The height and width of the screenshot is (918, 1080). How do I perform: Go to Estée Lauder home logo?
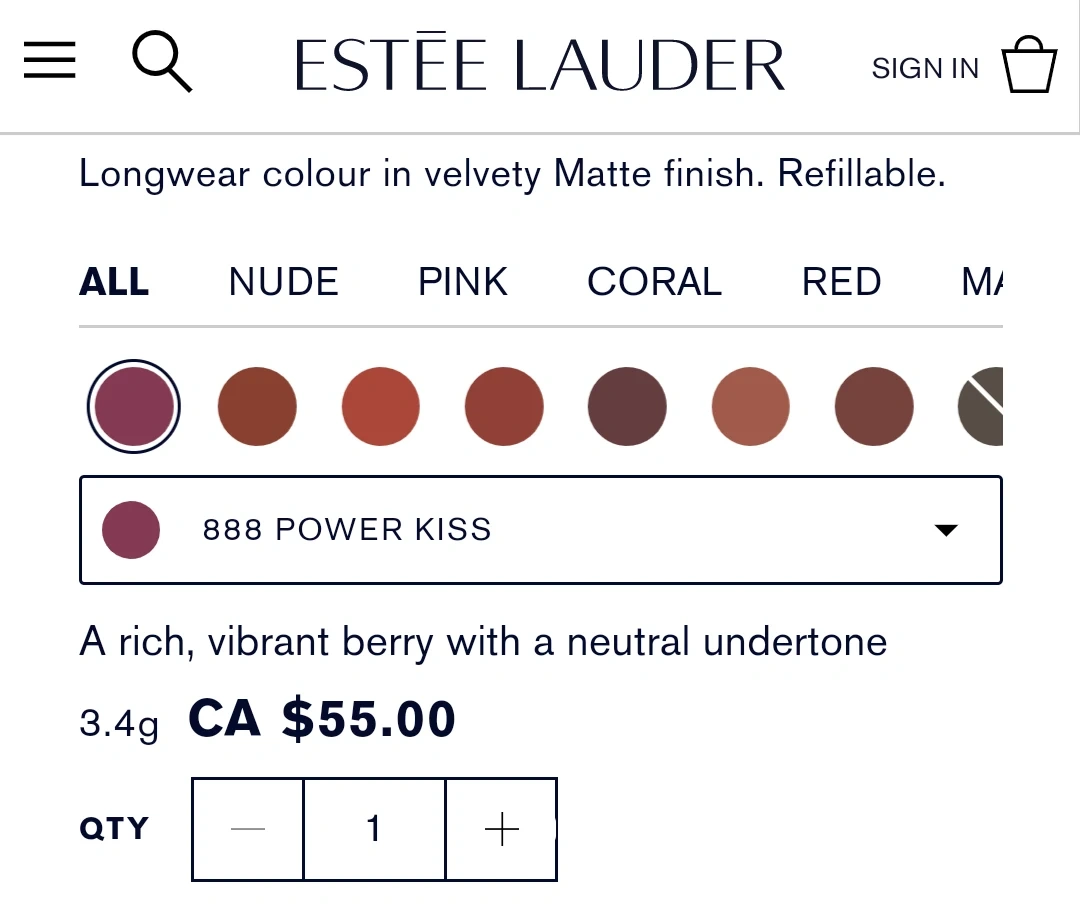pyautogui.click(x=540, y=66)
